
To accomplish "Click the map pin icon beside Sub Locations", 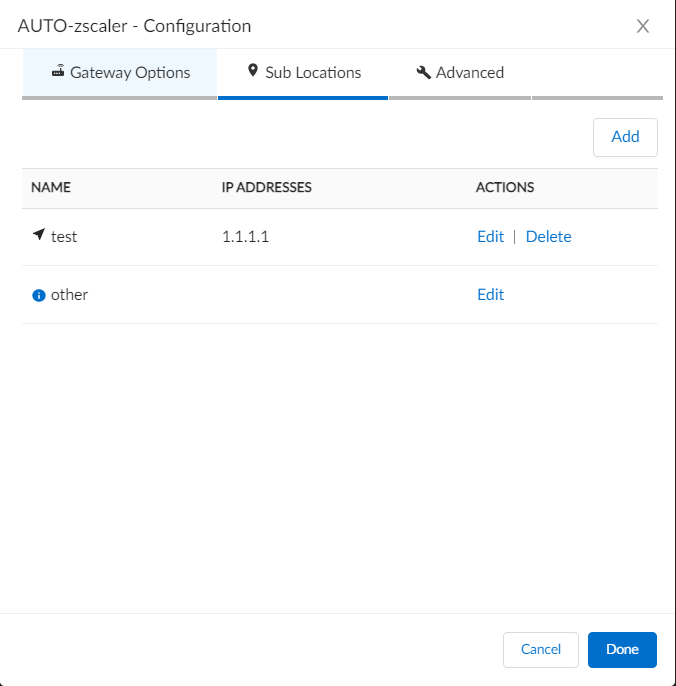I will tap(253, 72).
